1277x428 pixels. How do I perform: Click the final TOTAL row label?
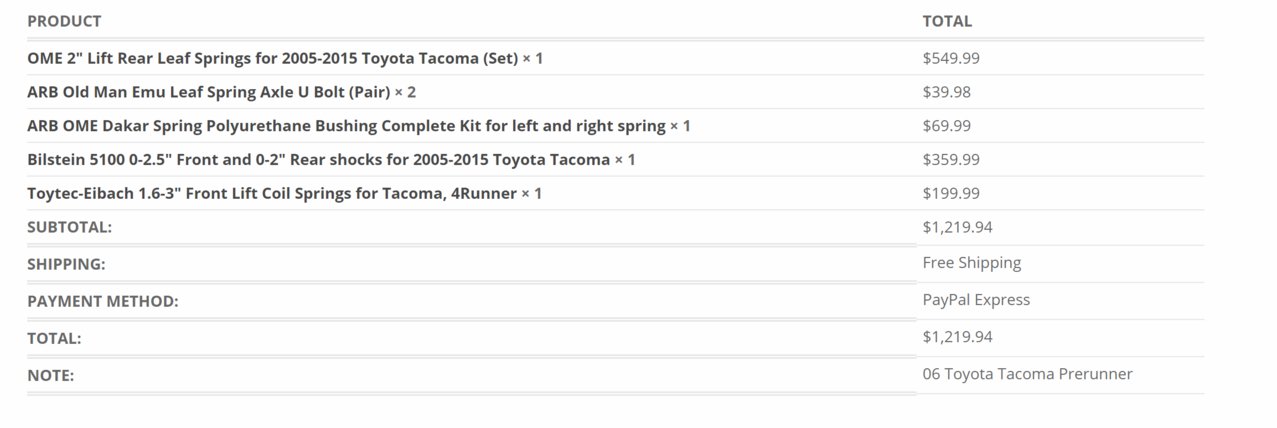pos(54,338)
